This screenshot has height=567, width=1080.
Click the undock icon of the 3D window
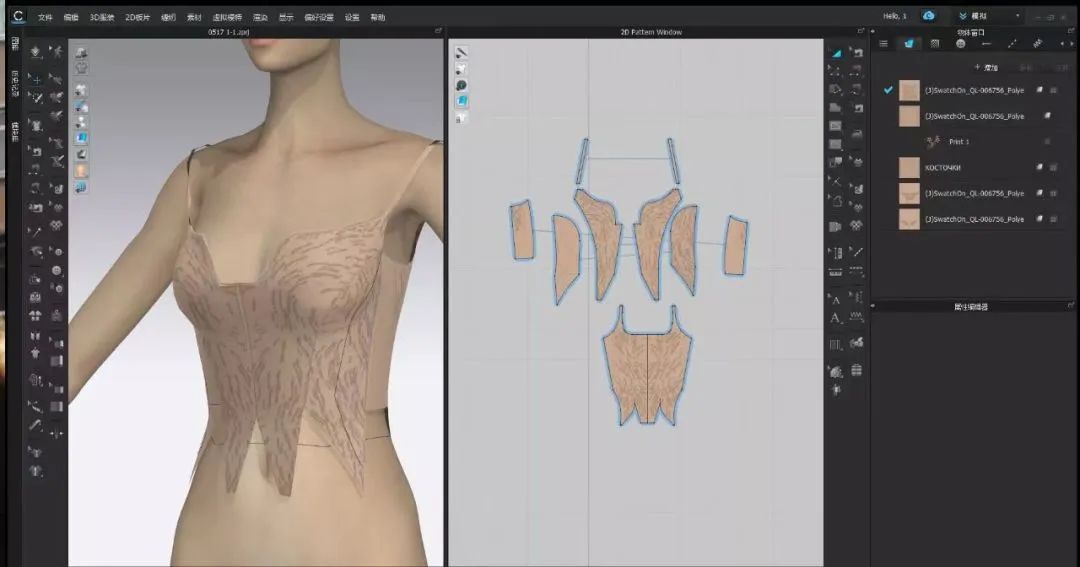[438, 32]
